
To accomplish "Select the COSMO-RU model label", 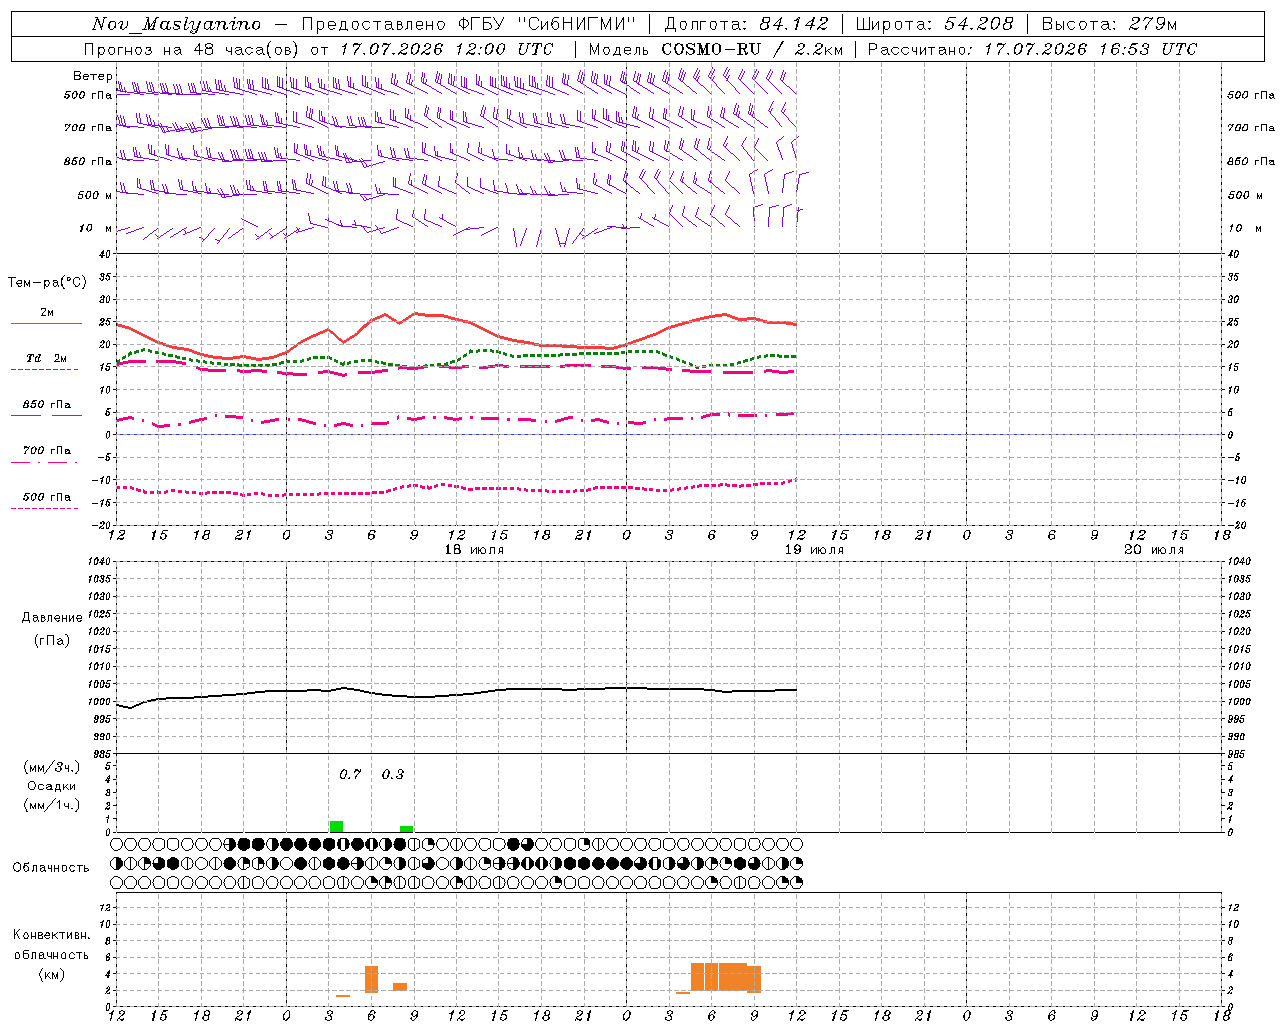I will pos(711,49).
